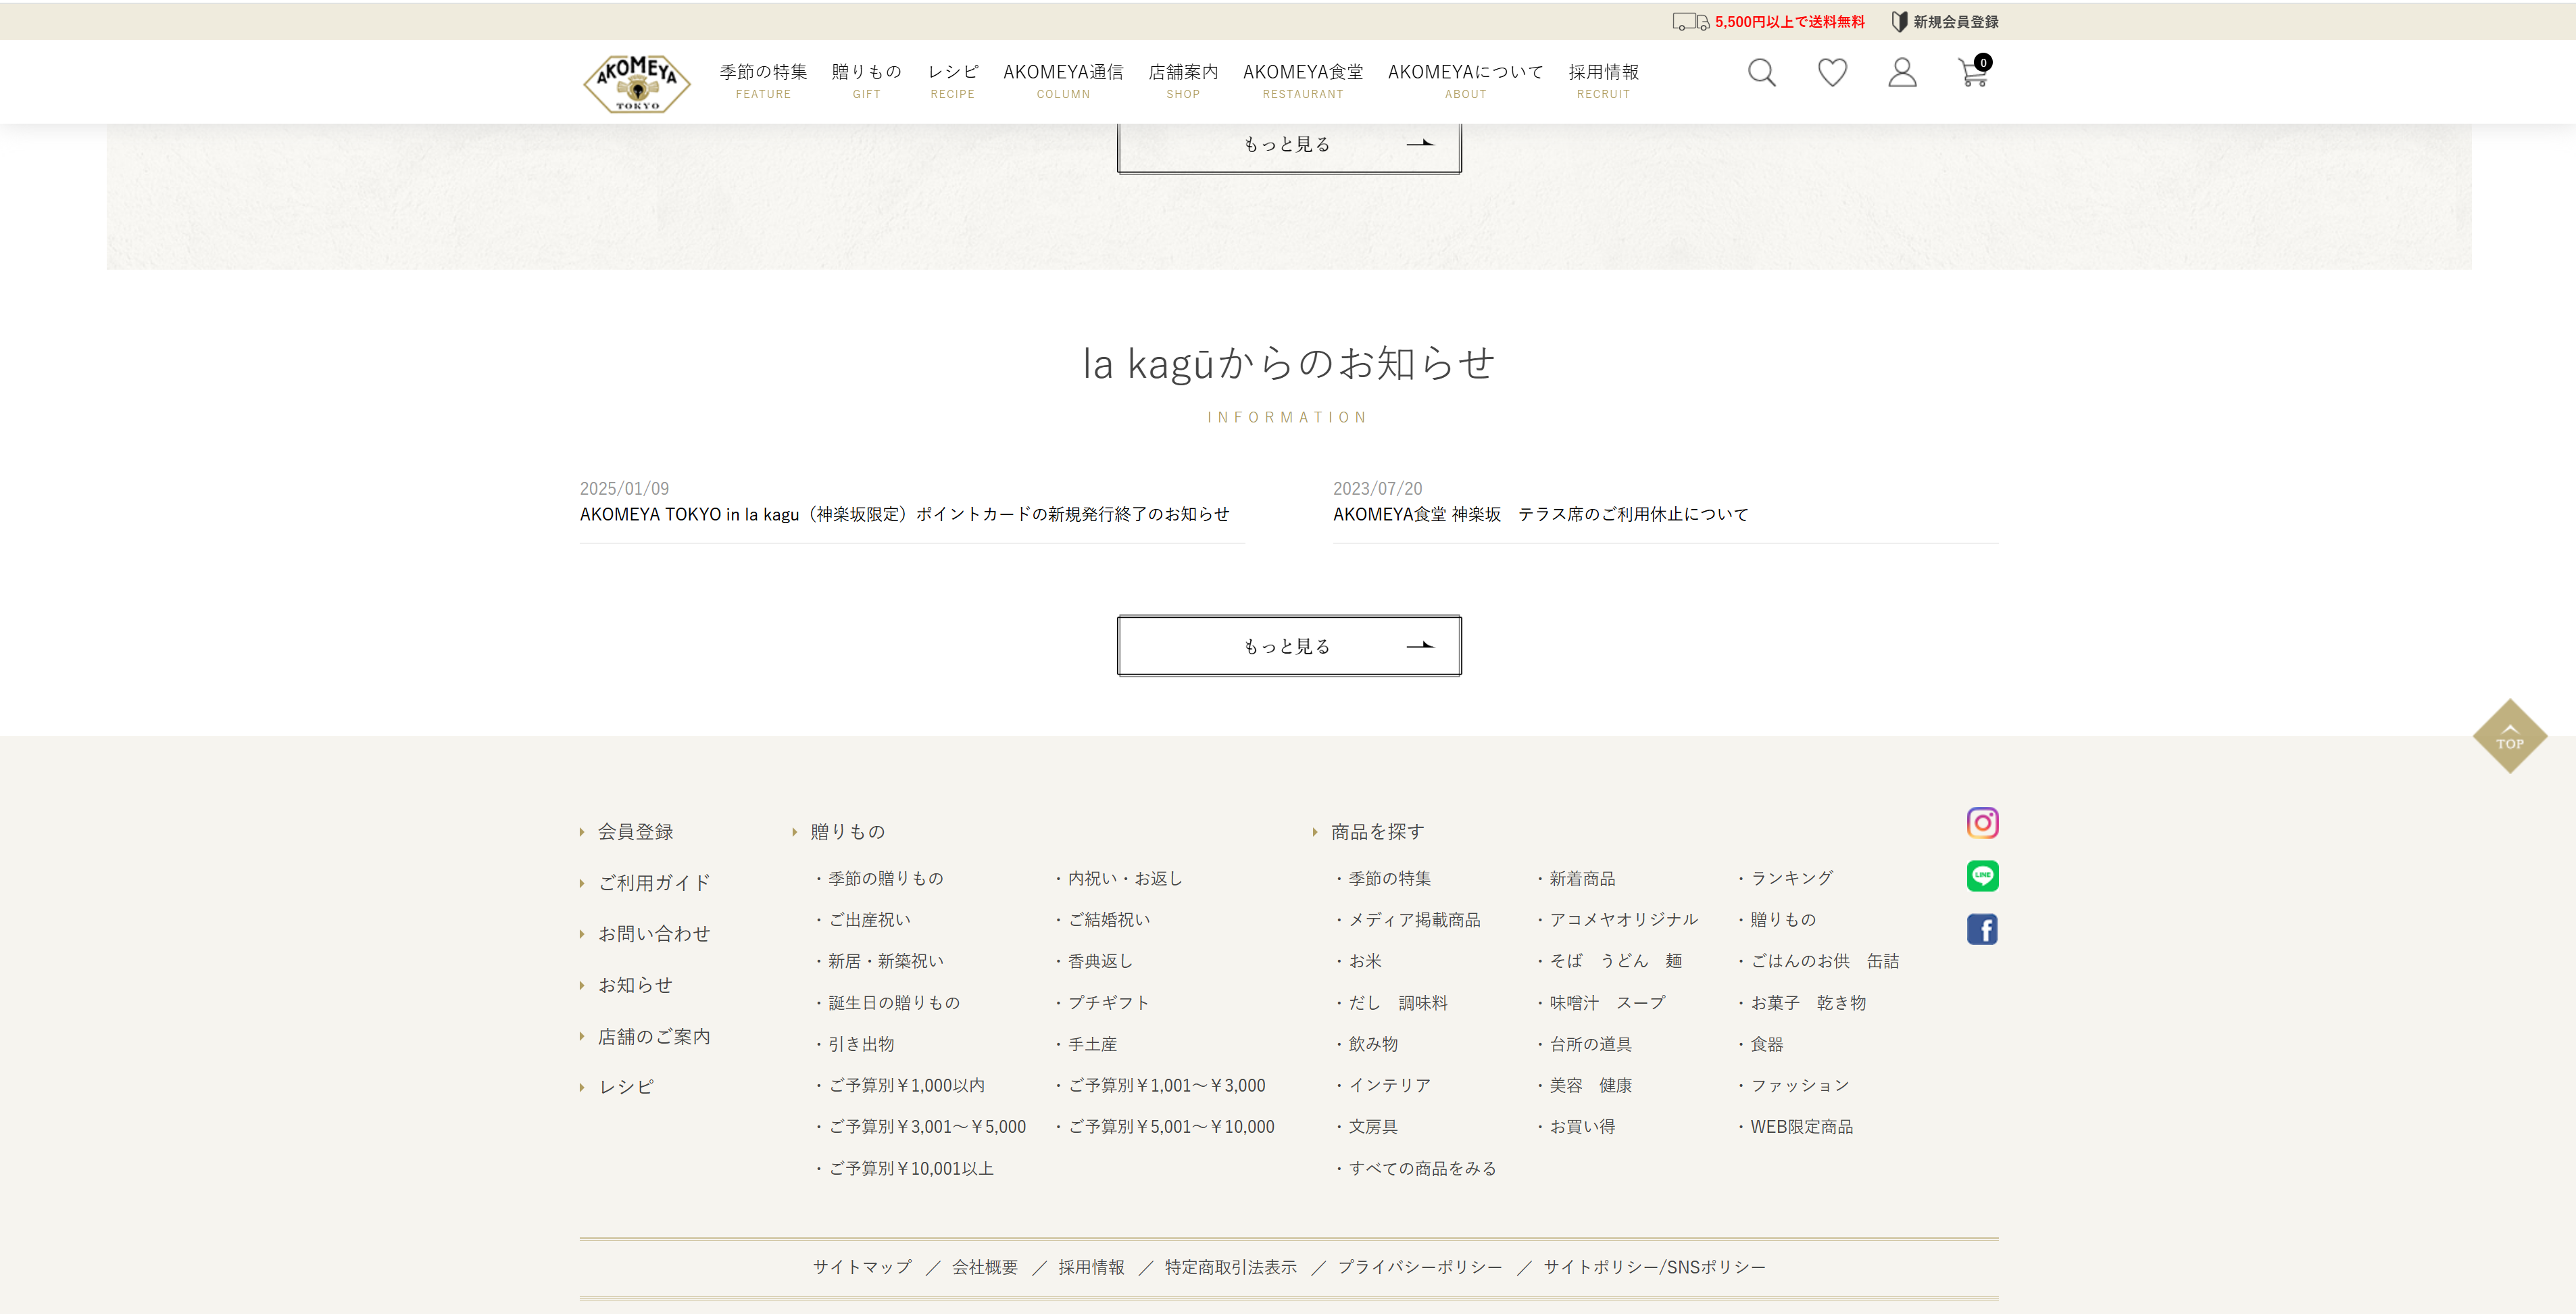Image resolution: width=2576 pixels, height=1314 pixels.
Task: Click すべての商品をみる footer link
Action: coord(1422,1168)
